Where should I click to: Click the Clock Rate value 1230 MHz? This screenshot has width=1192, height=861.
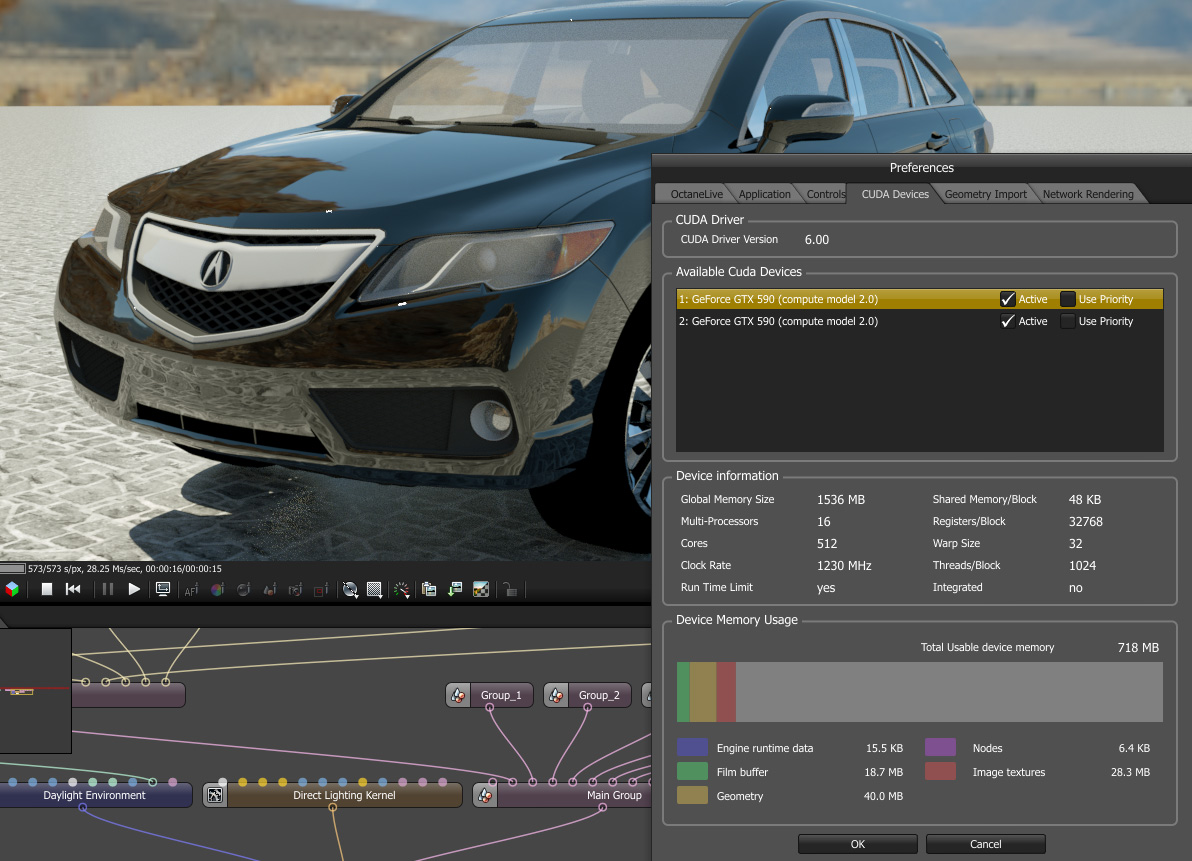point(844,565)
